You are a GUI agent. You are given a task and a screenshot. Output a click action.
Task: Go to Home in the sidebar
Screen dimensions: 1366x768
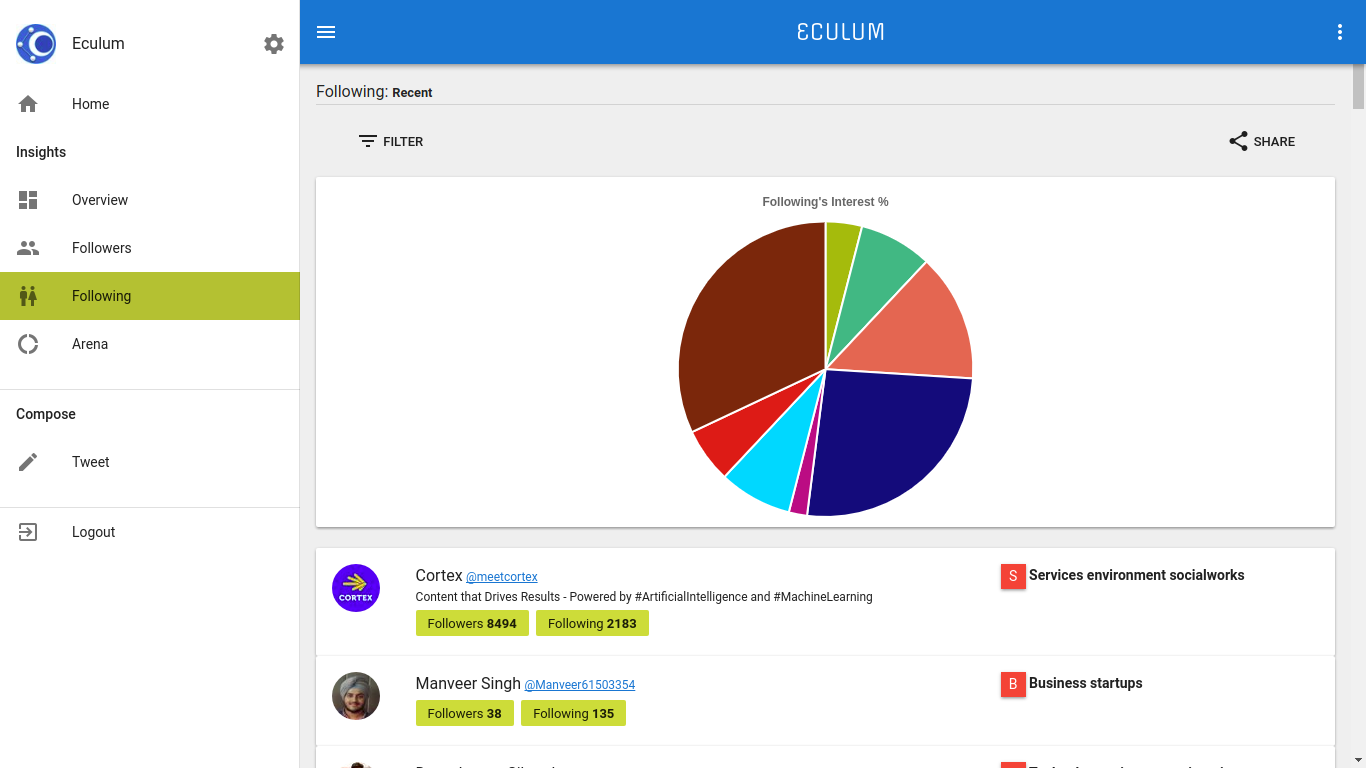point(150,104)
